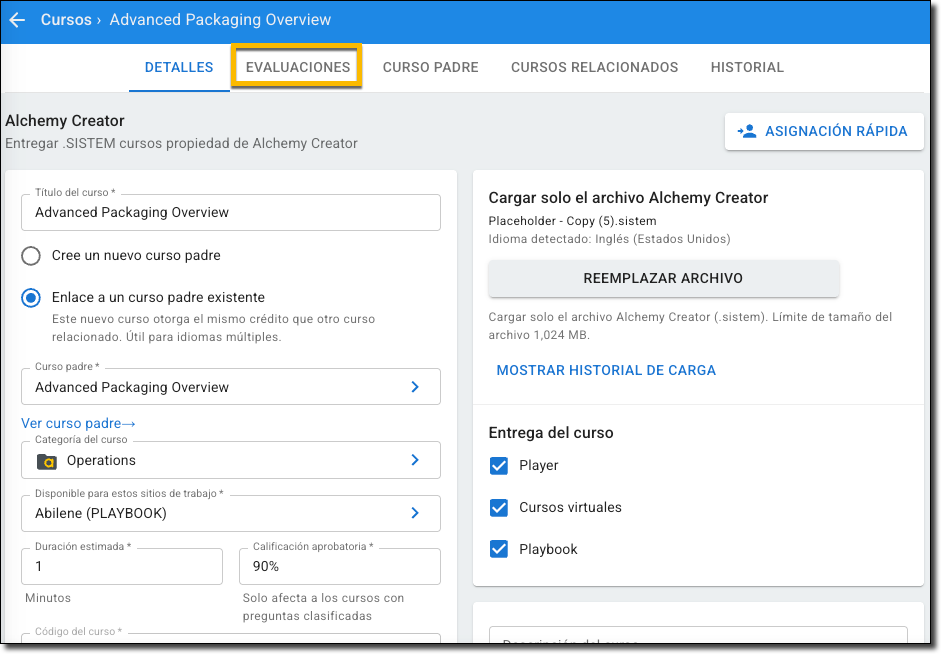Screen dimensions: 941x654
Task: Go to the CURSOS RELACIONADOS tab
Action: [x=595, y=67]
